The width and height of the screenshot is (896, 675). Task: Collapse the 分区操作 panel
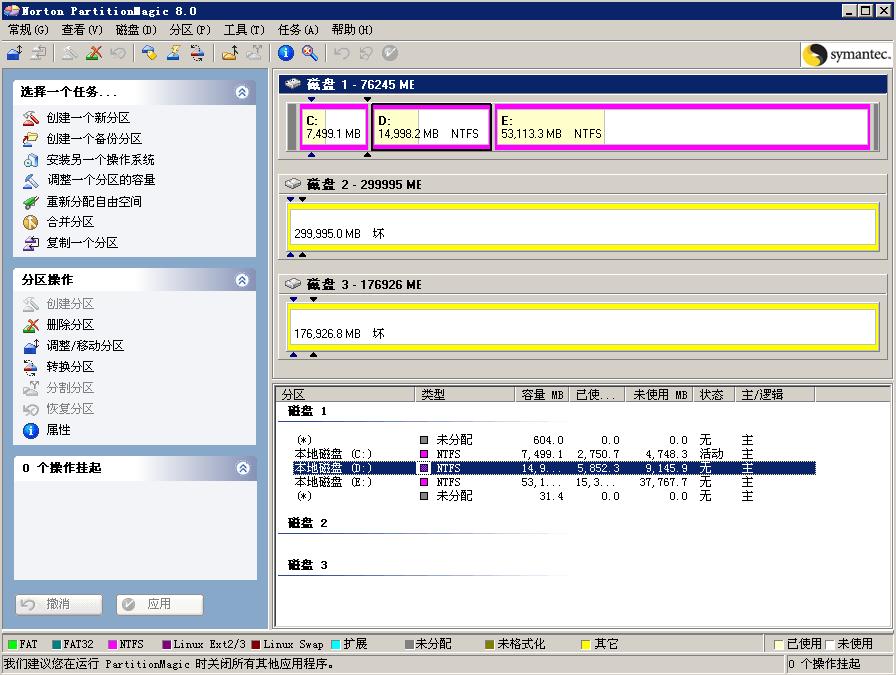[242, 280]
